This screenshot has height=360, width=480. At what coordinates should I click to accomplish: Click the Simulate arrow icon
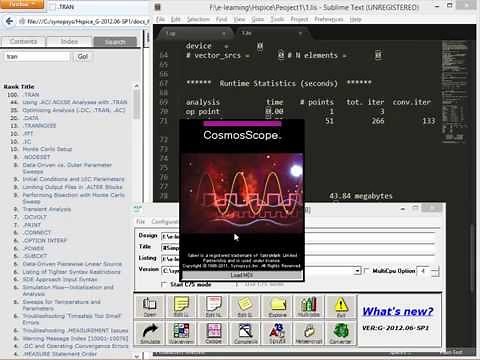pyautogui.click(x=149, y=333)
